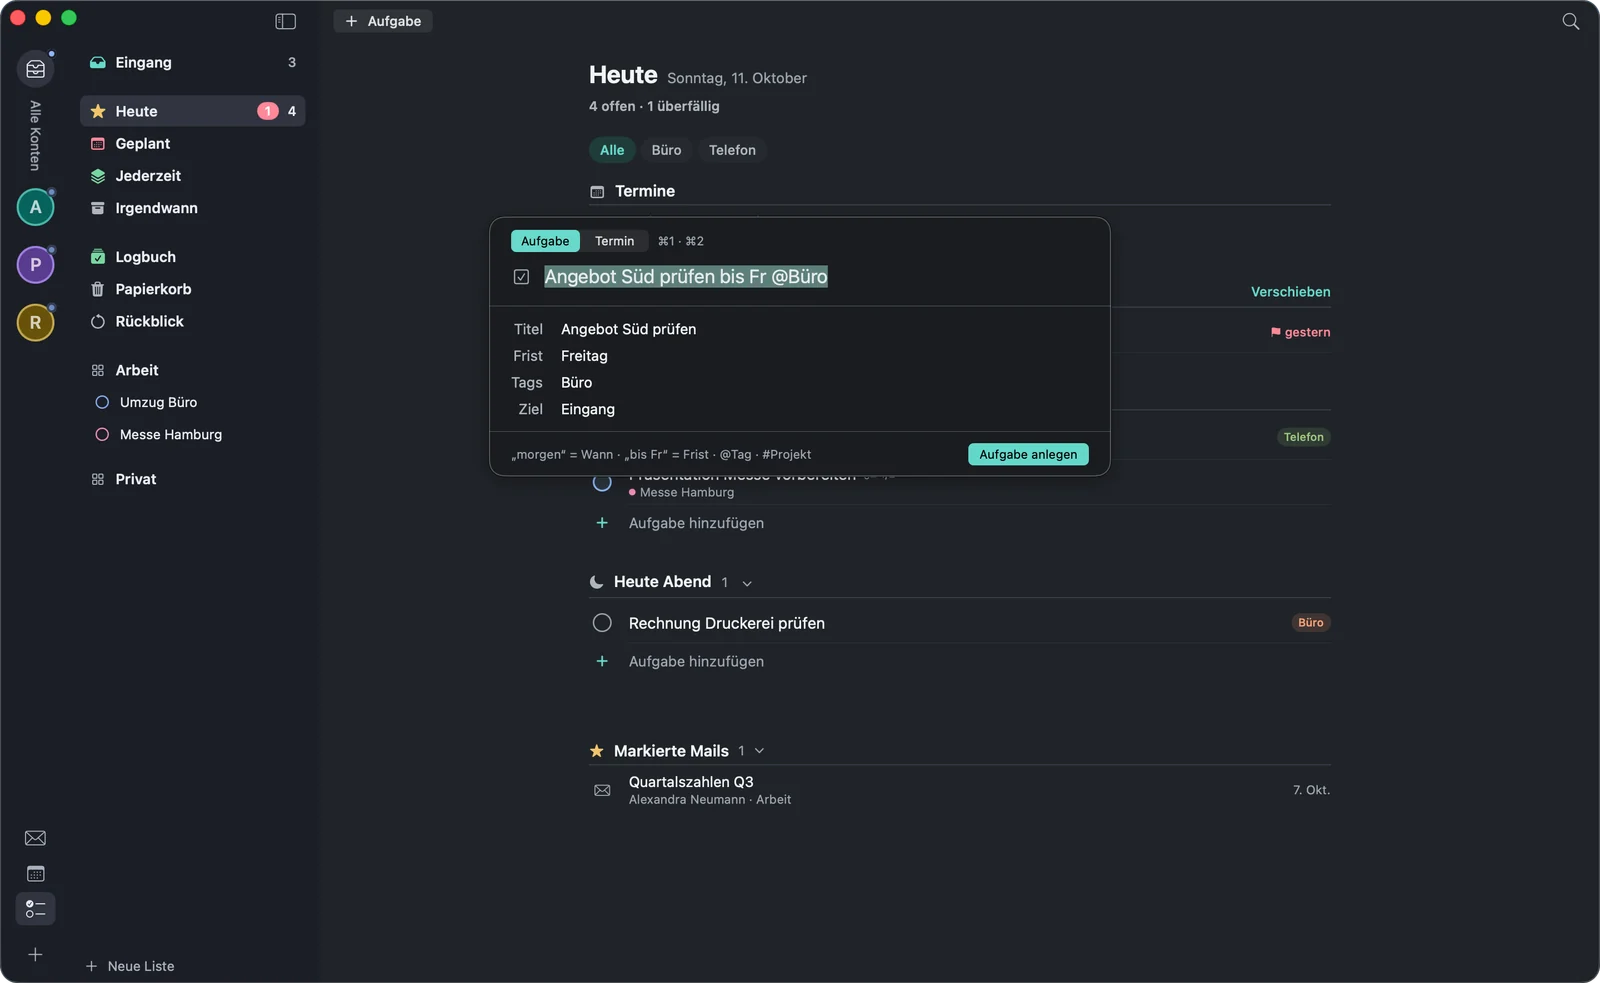Switch to account avatar A

(36, 207)
